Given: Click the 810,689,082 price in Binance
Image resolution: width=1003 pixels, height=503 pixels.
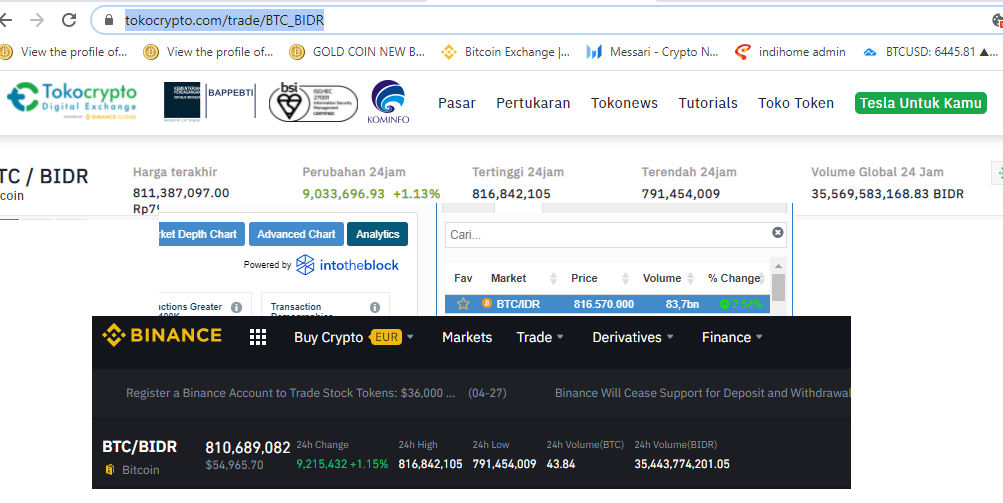Looking at the screenshot, I should (248, 447).
